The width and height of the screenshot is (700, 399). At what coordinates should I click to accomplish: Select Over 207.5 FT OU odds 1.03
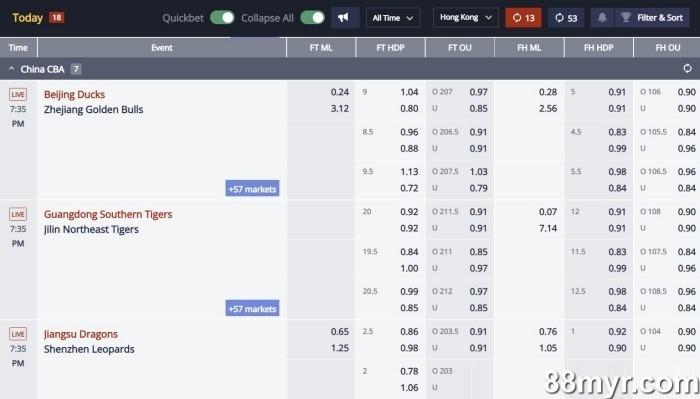pyautogui.click(x=478, y=172)
